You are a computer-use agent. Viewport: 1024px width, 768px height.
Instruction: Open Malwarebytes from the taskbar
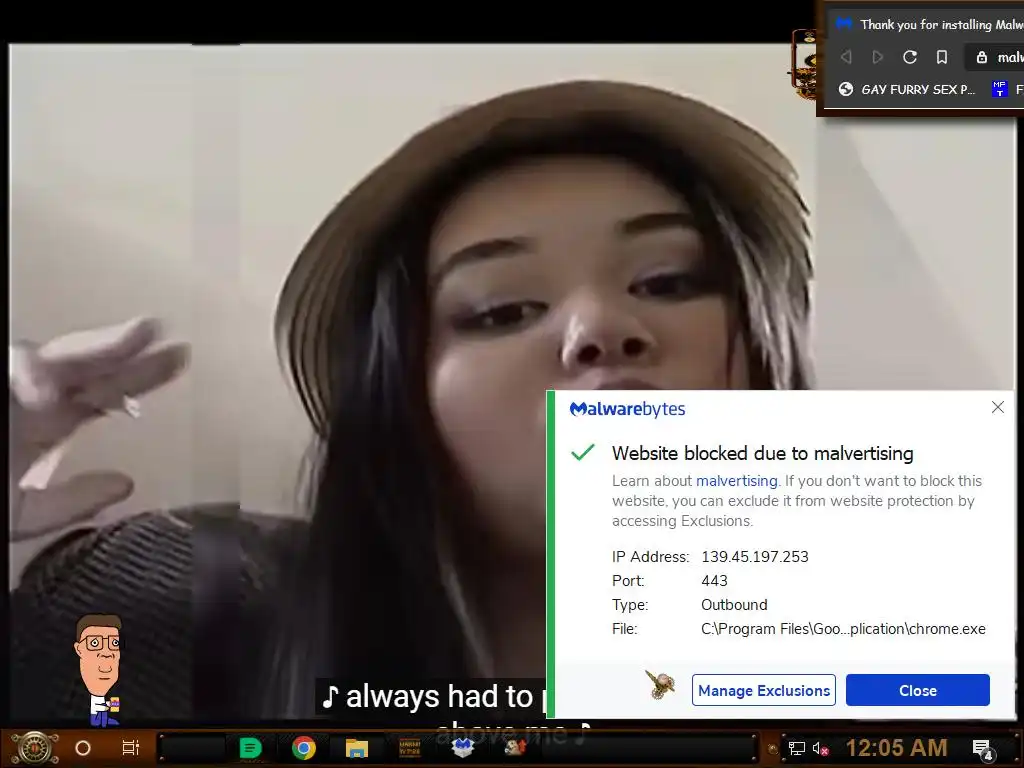tap(462, 748)
